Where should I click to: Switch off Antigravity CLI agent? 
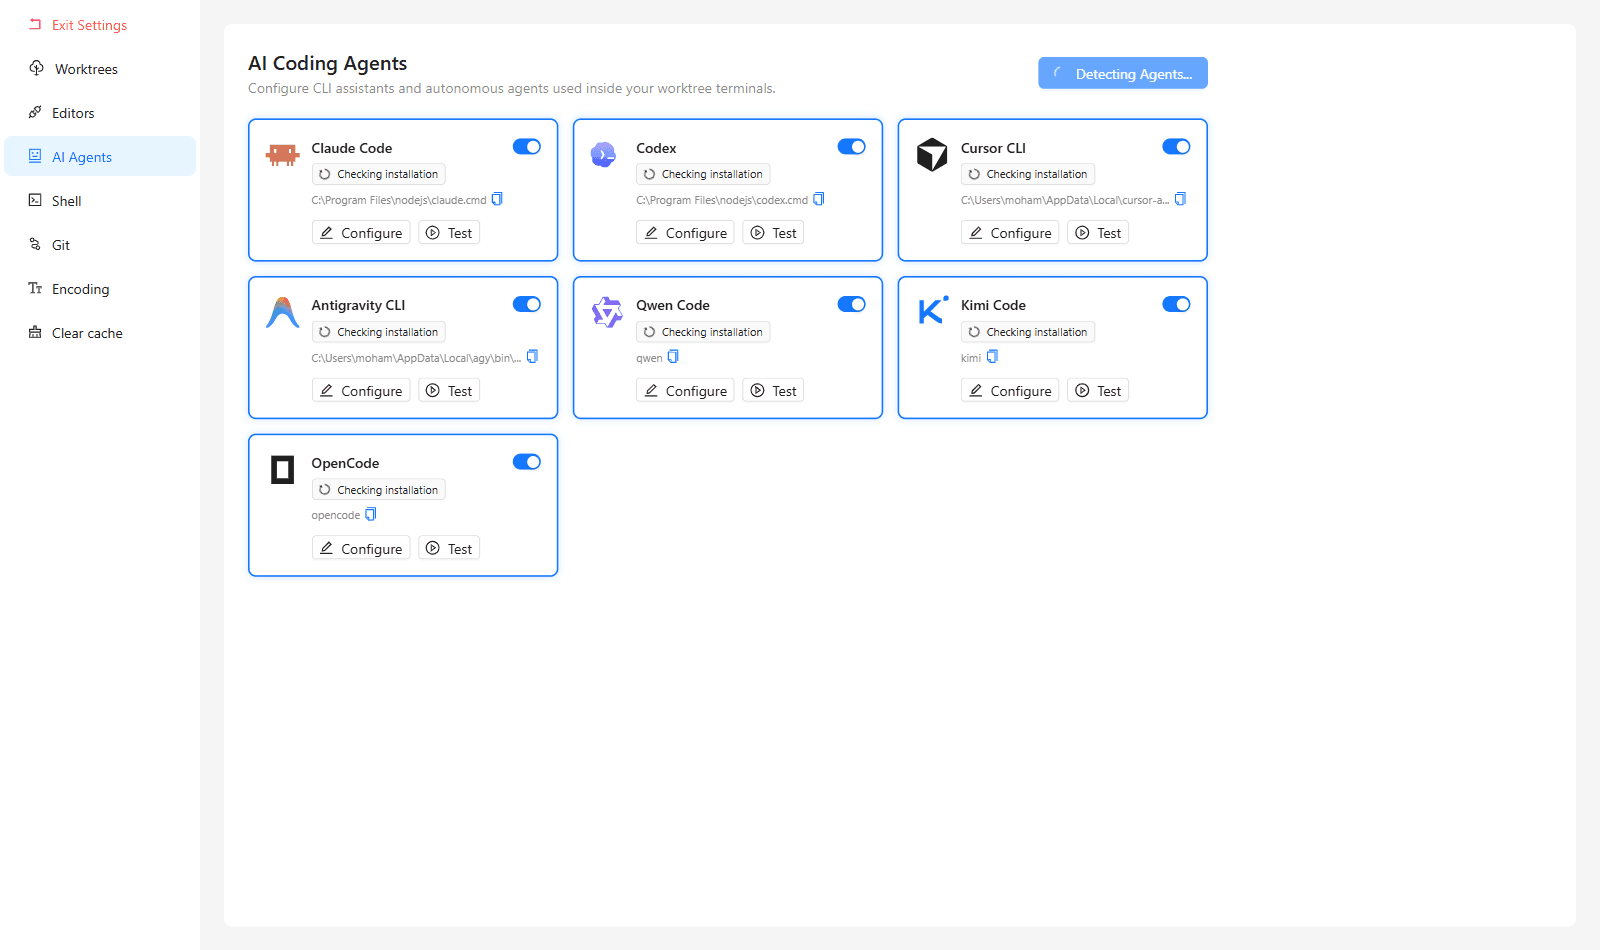click(527, 304)
